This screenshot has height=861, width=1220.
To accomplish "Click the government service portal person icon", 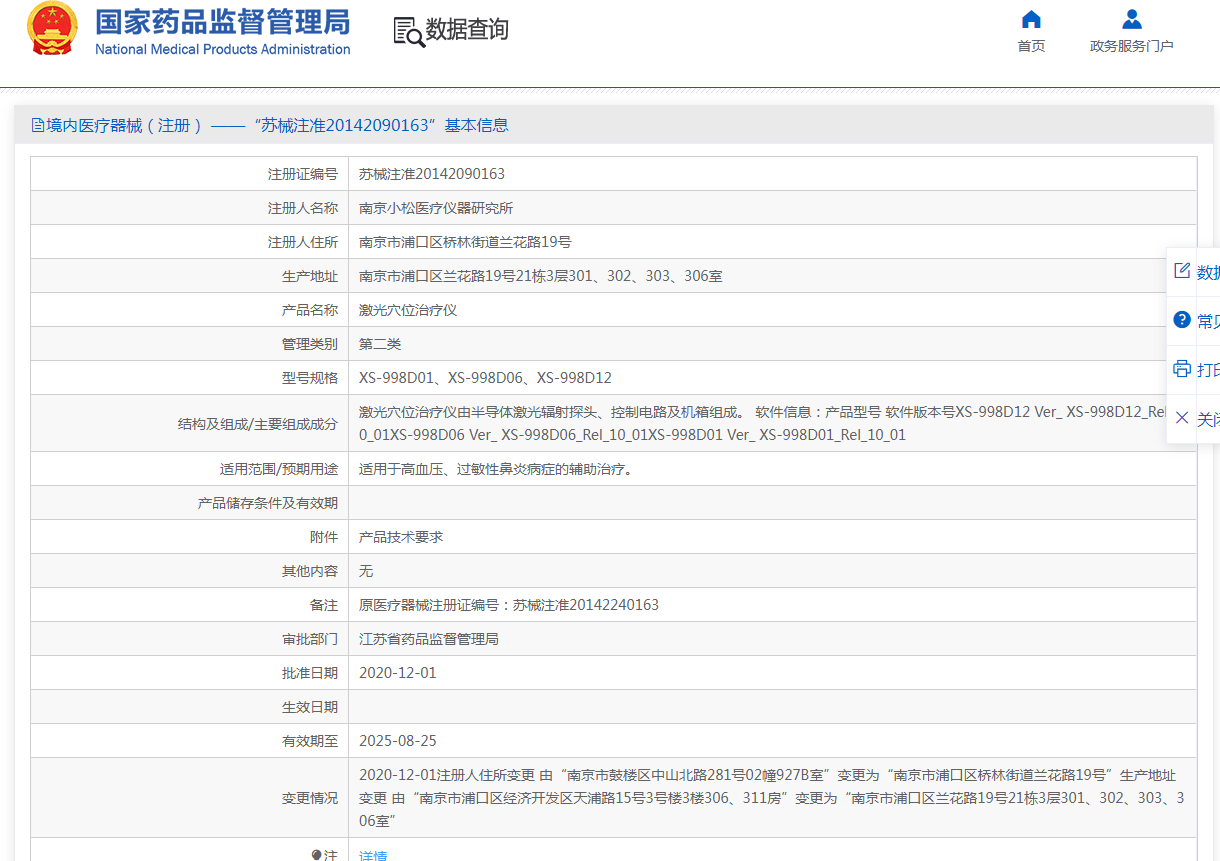I will pos(1131,19).
